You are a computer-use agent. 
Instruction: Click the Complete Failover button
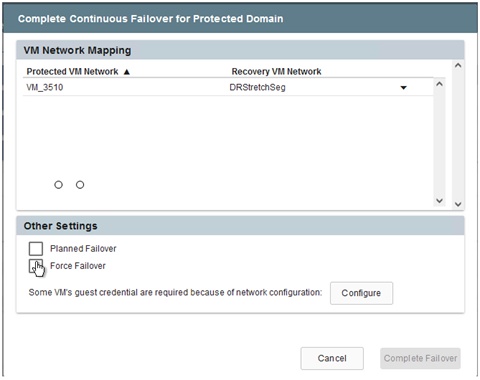tap(420, 358)
